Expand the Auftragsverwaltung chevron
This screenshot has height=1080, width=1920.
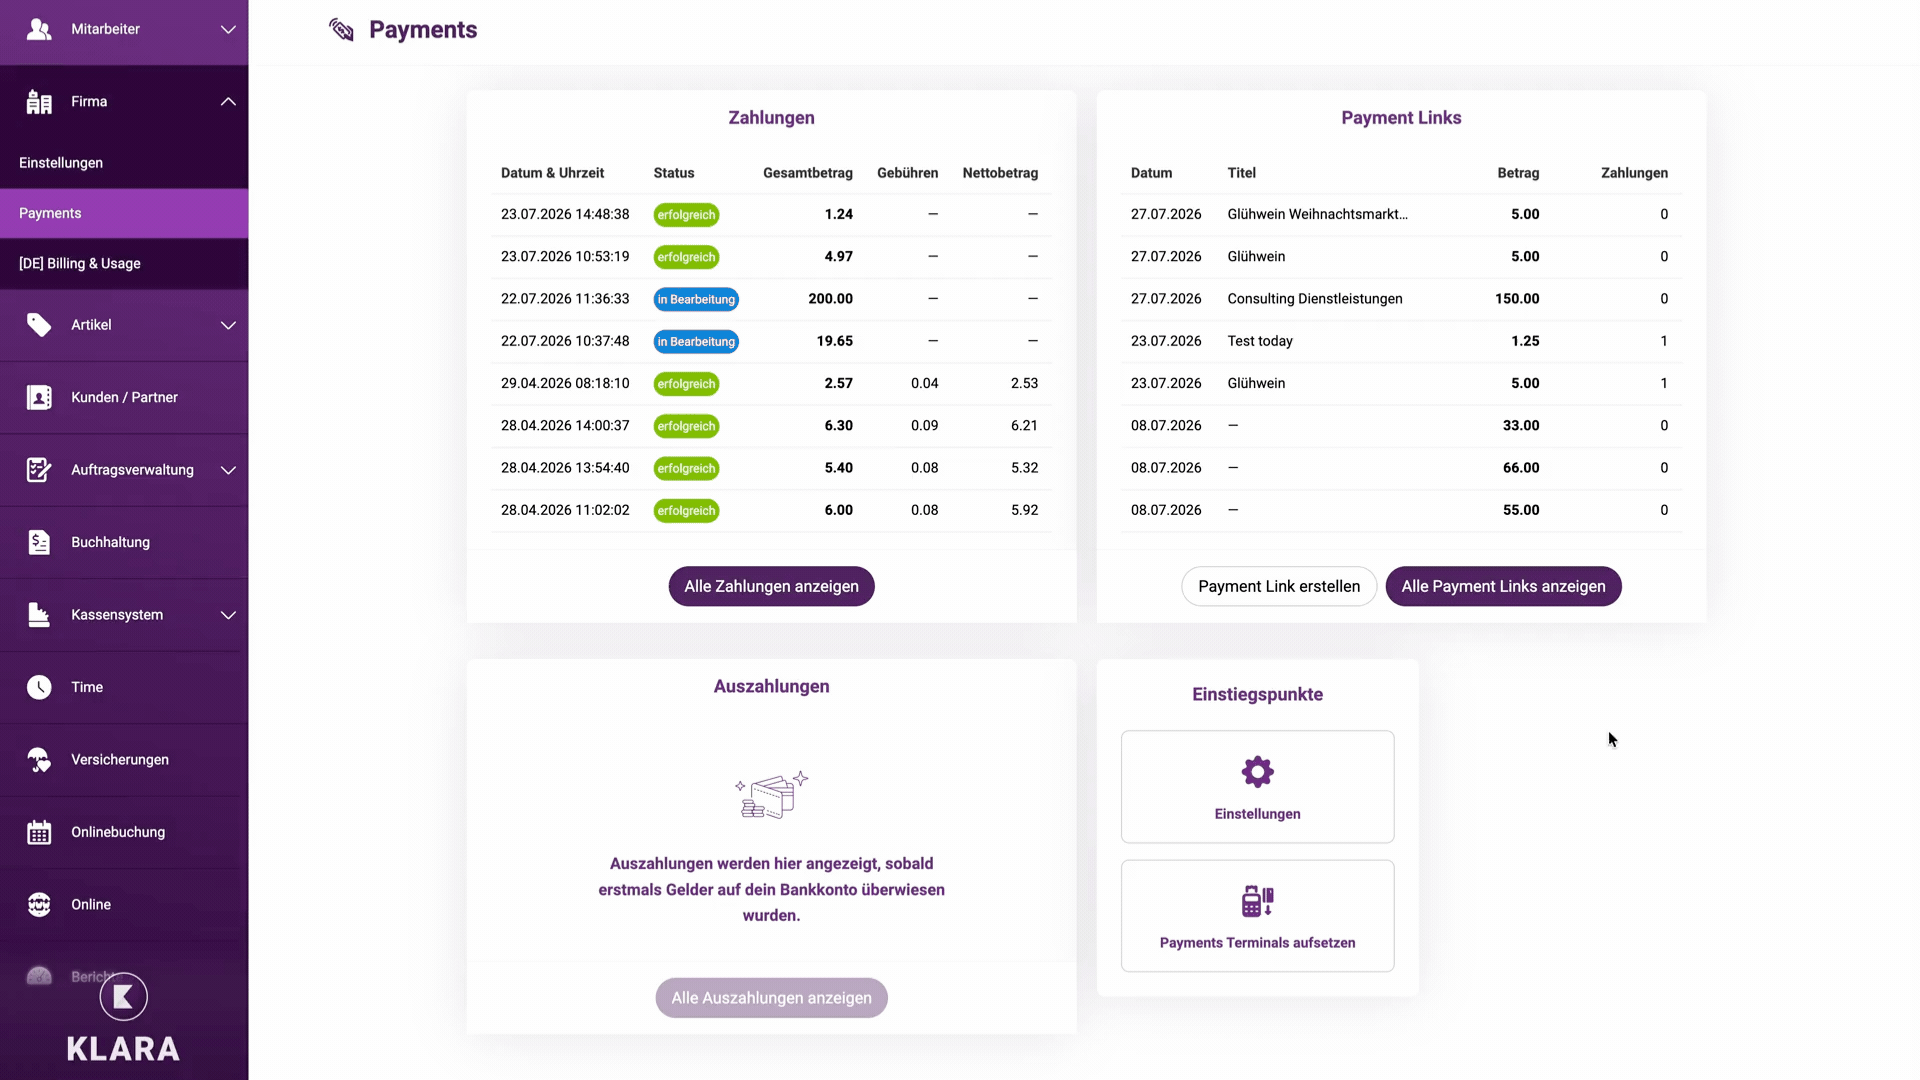pyautogui.click(x=228, y=470)
